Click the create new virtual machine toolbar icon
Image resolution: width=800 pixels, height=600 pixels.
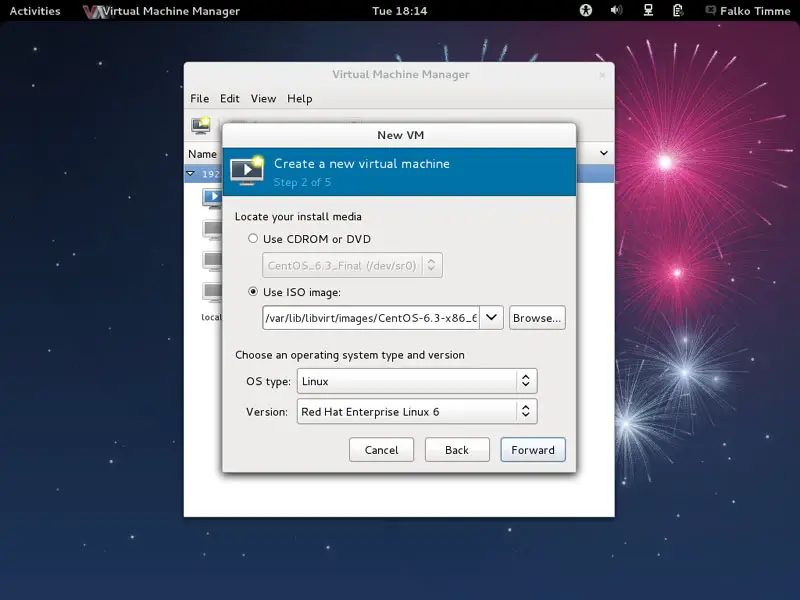(x=201, y=126)
